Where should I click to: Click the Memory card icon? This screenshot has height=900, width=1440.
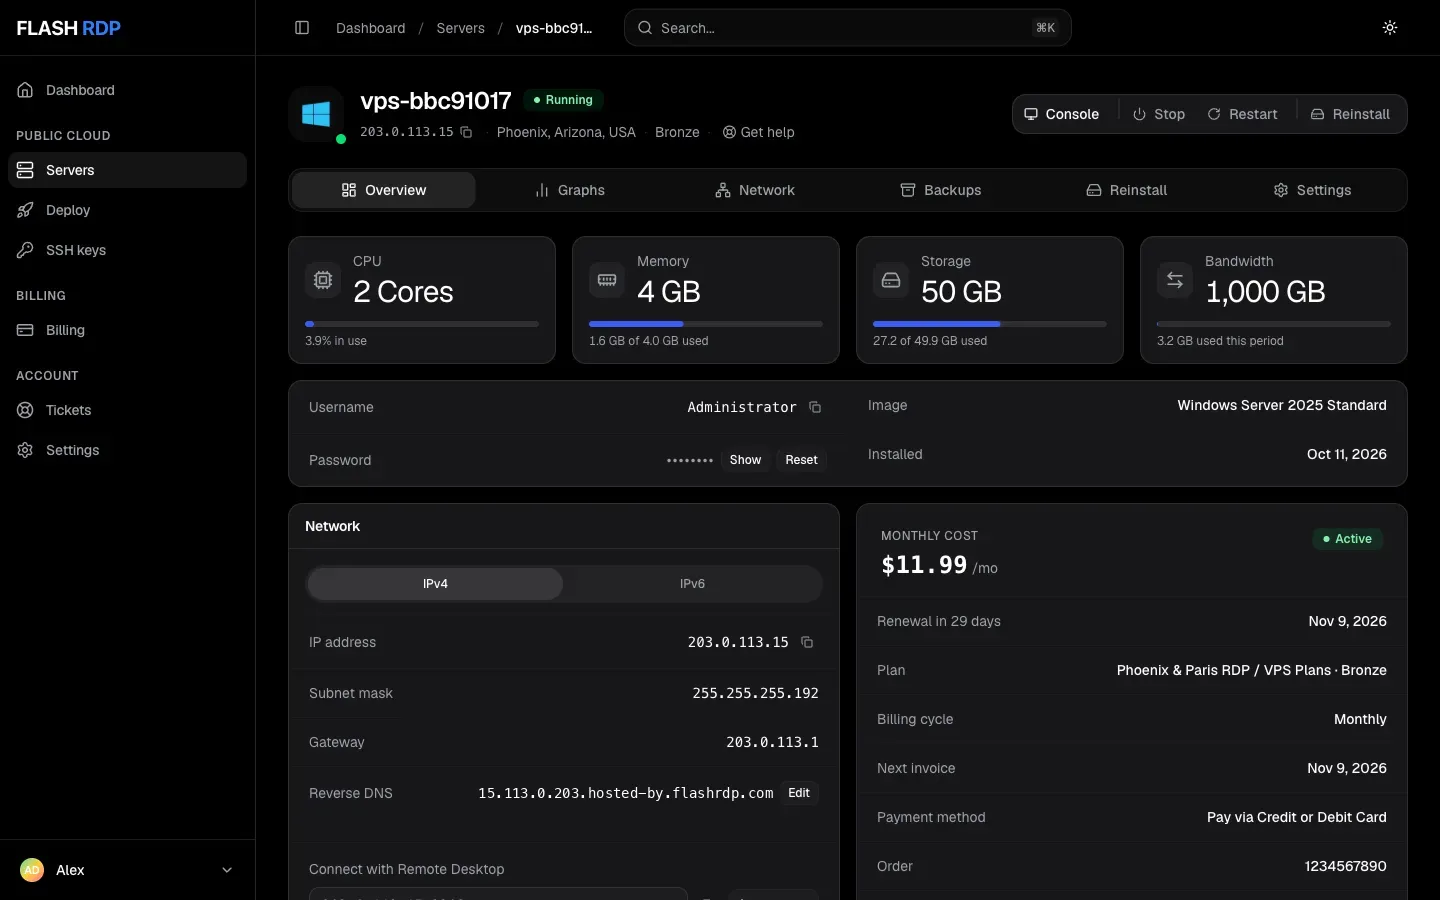(607, 280)
